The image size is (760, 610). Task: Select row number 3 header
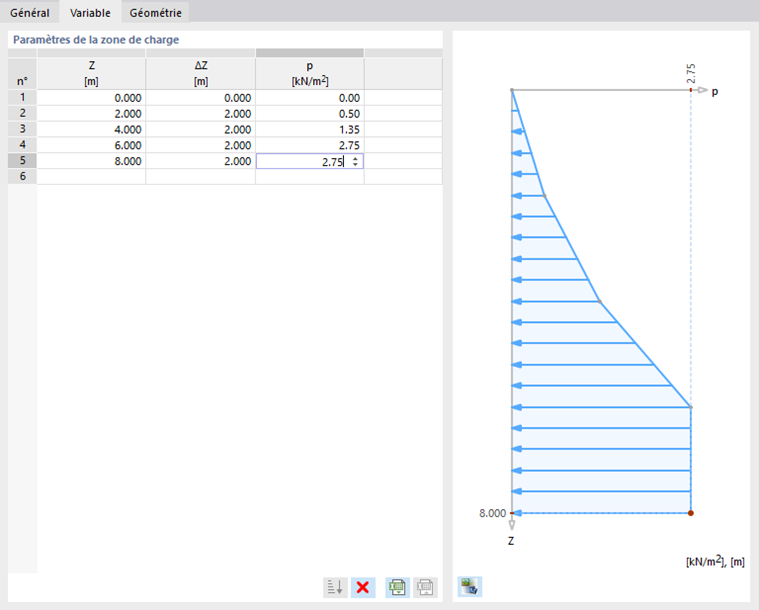click(x=22, y=129)
